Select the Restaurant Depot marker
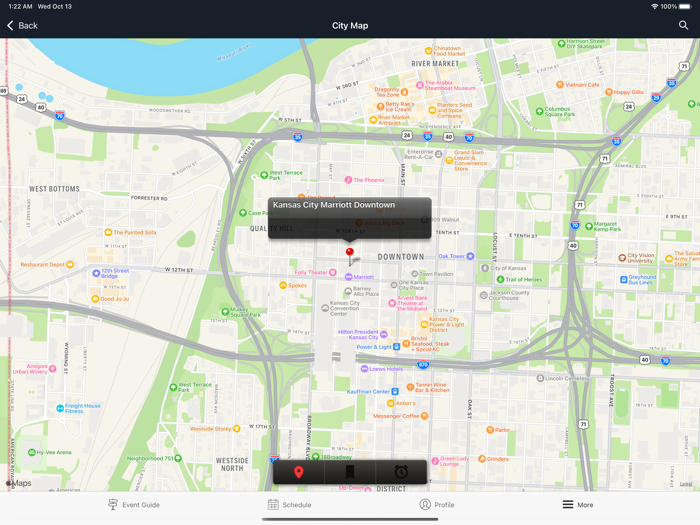700x525 pixels. click(70, 264)
